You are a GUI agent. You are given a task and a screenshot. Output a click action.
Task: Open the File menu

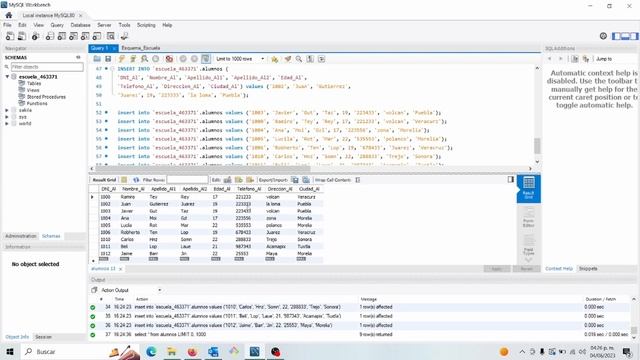(x=7, y=25)
